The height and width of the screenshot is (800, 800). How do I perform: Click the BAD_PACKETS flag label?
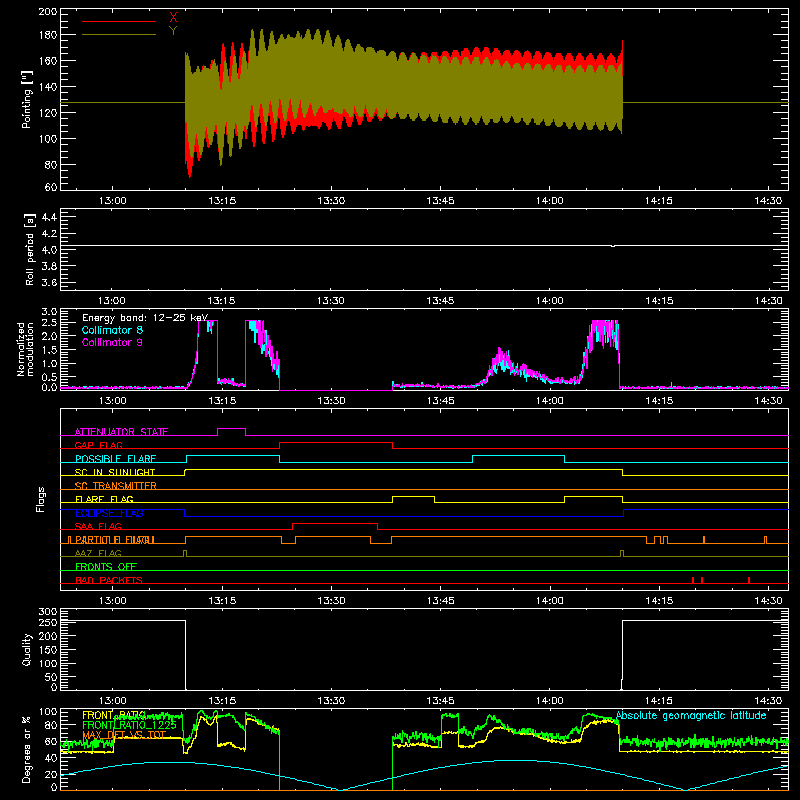pos(109,580)
